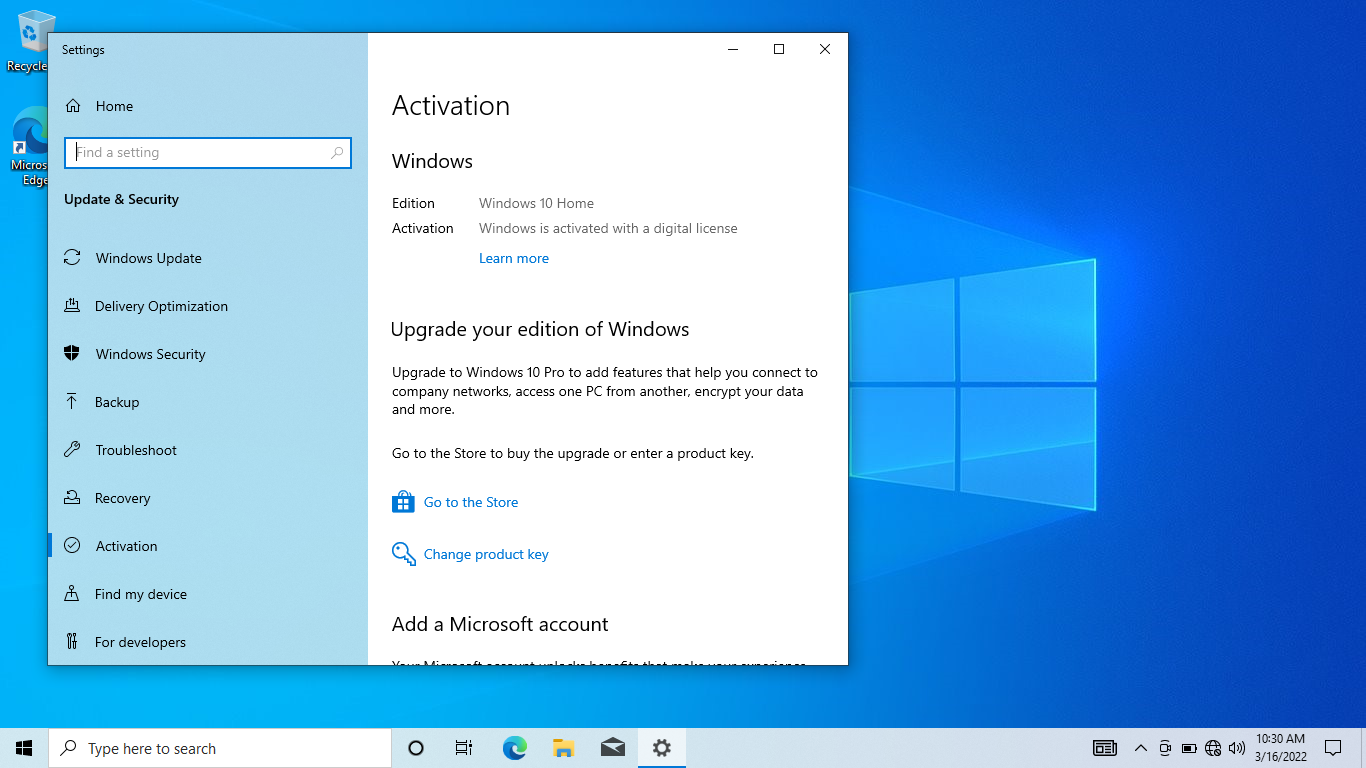
Task: Click the clock showing 10:30 AM
Action: 1281,748
